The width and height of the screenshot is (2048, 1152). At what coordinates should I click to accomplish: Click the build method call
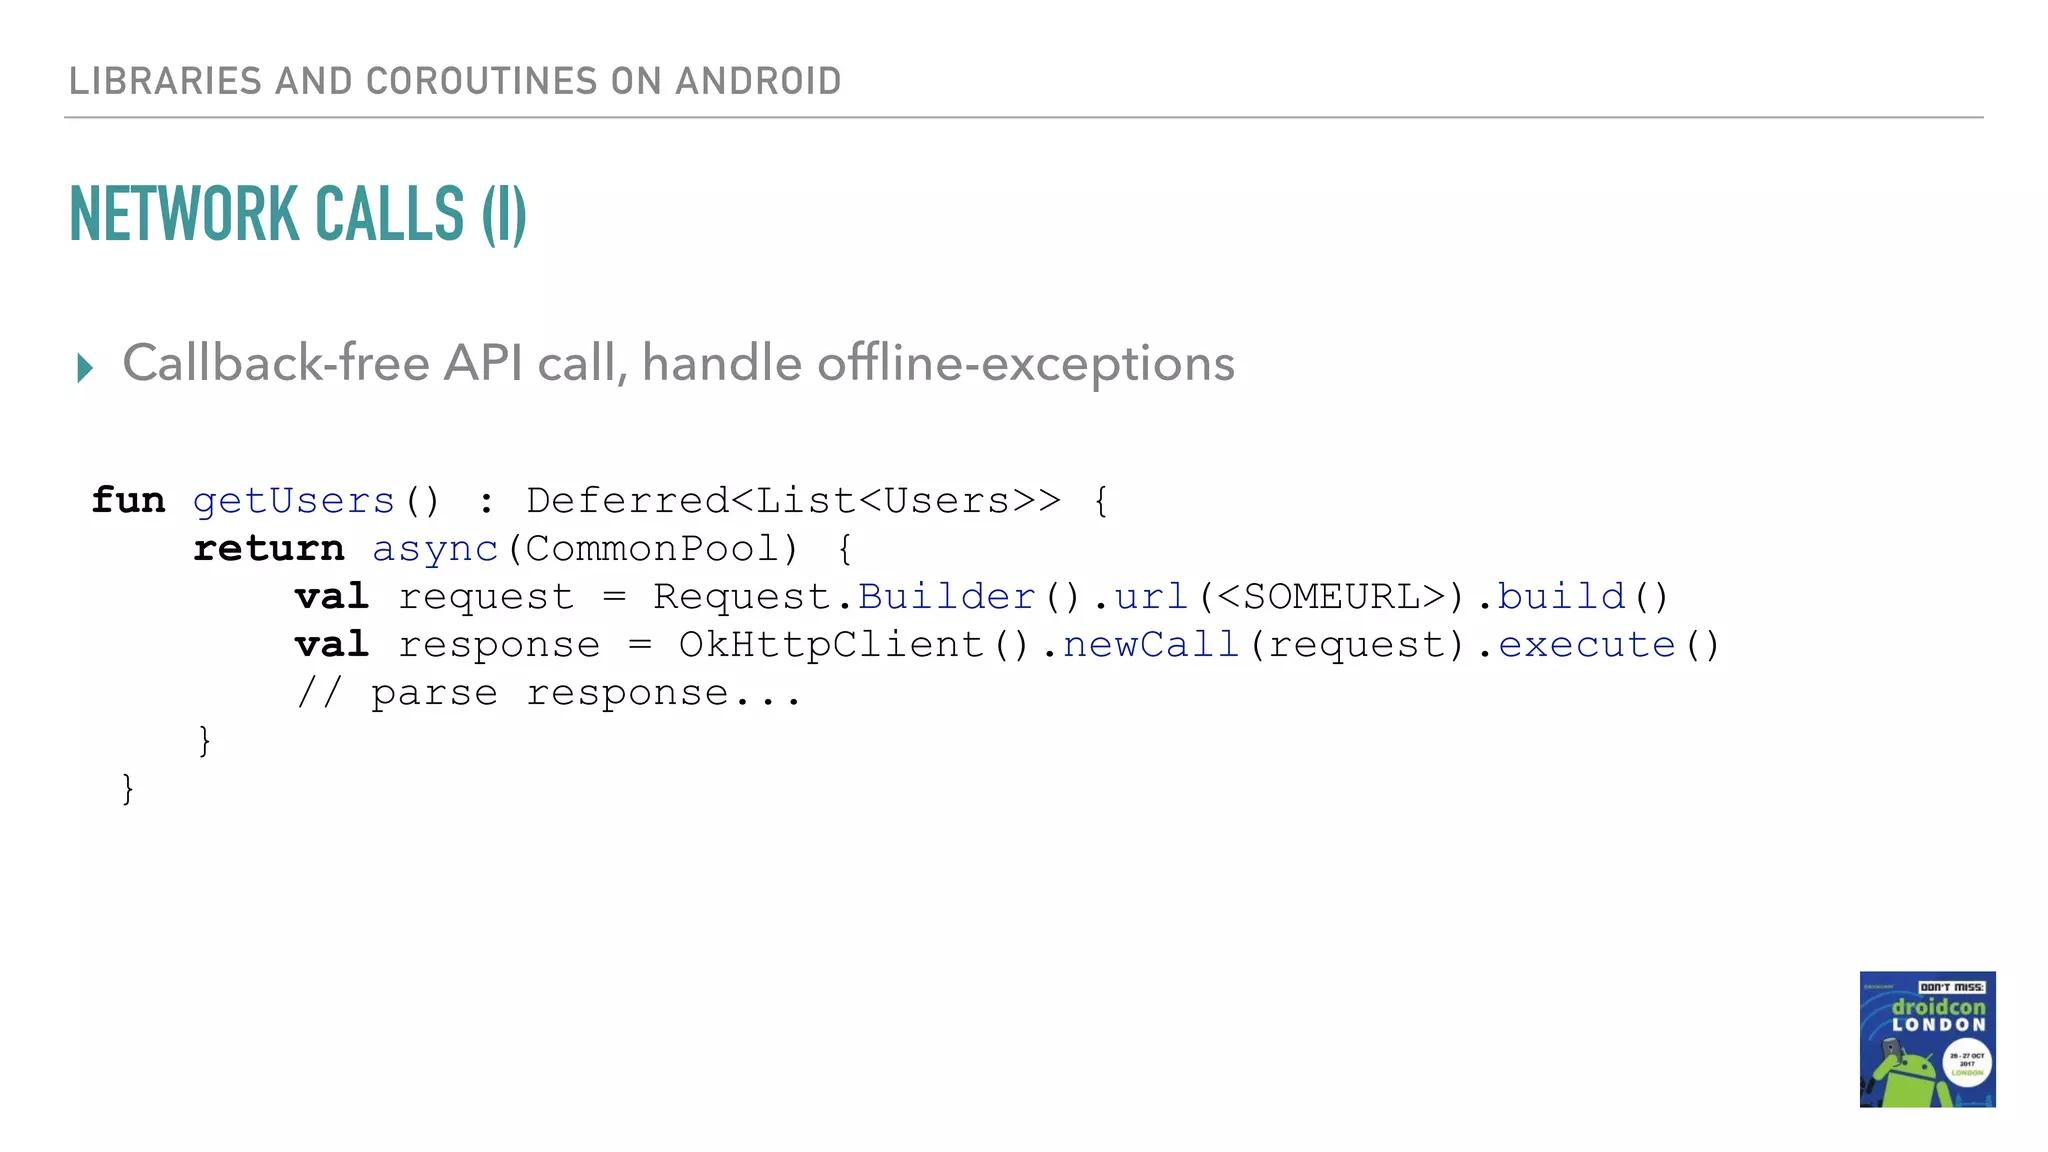[x=1561, y=596]
